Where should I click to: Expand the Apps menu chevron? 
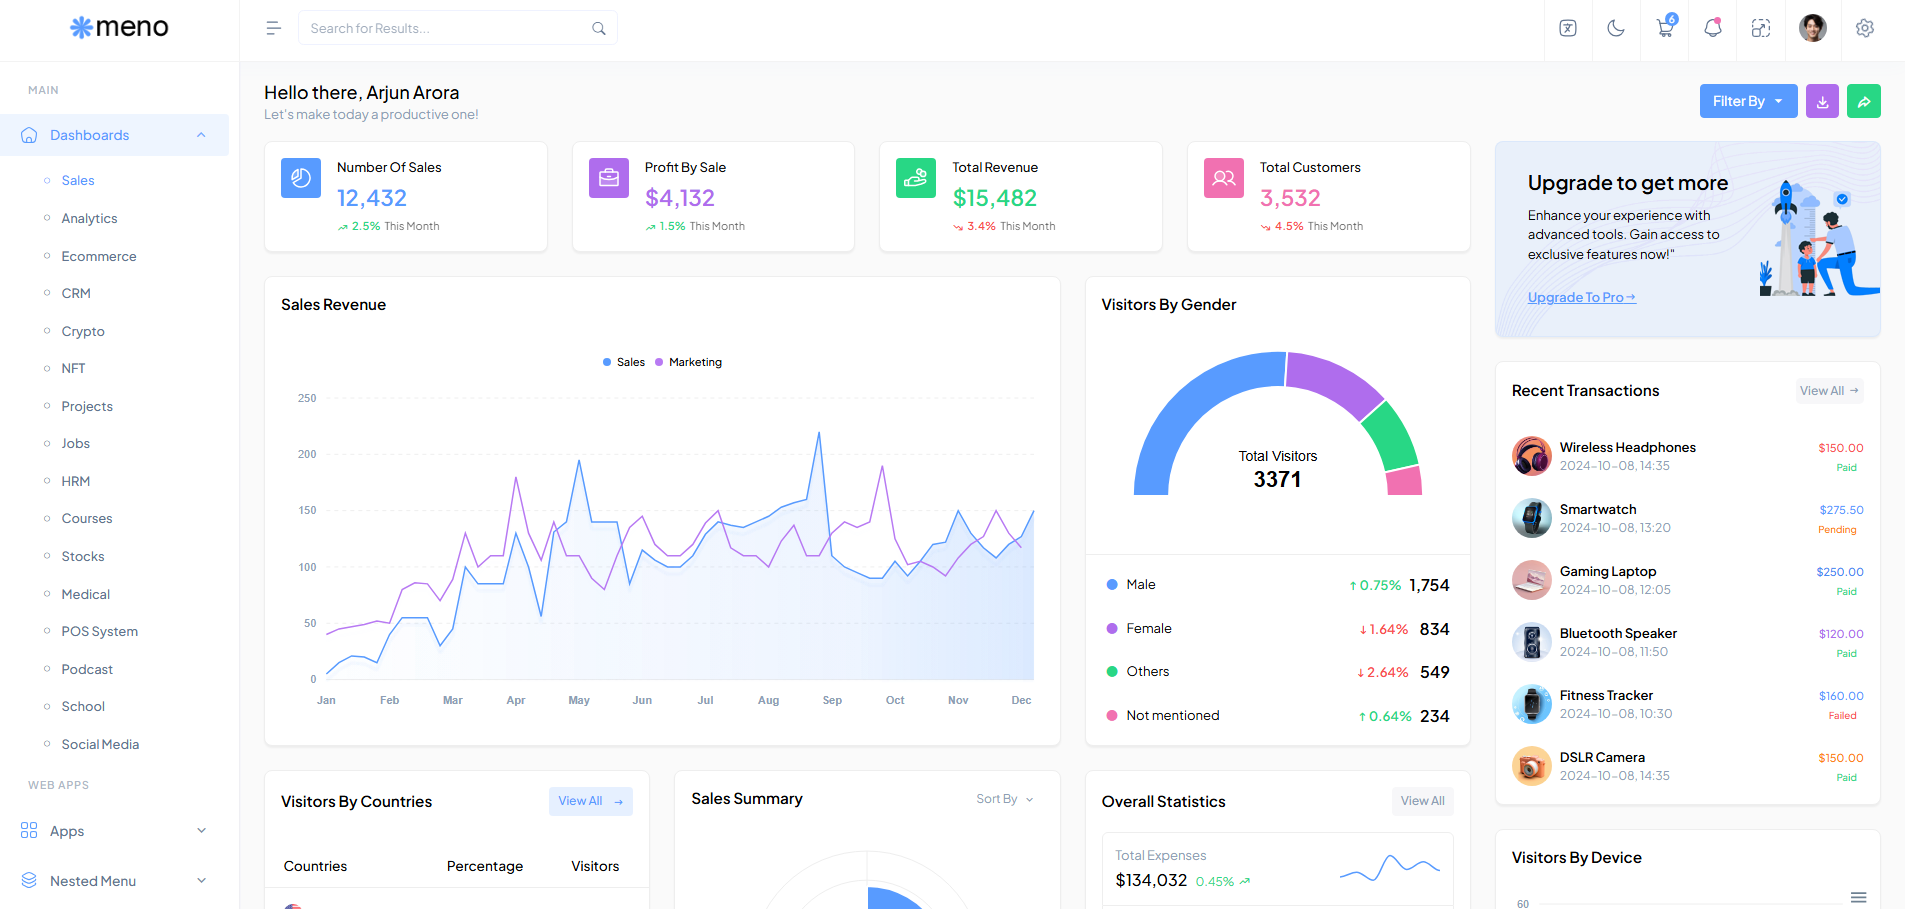click(201, 830)
